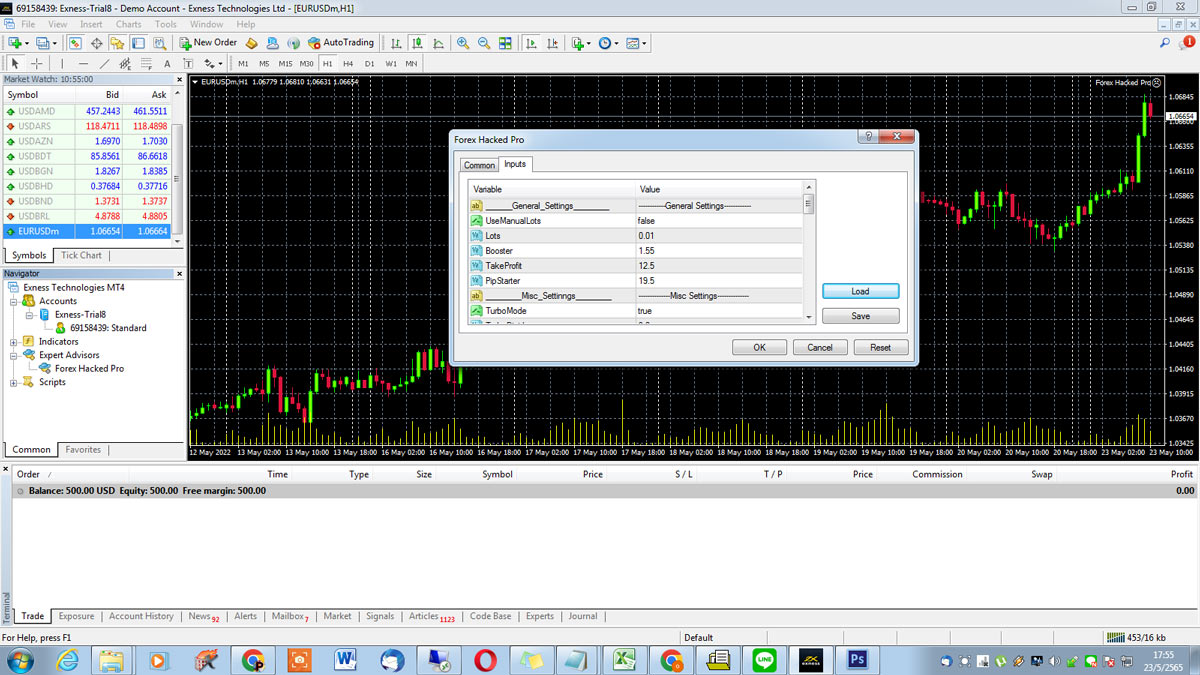
Task: Click the Tile Windows icon
Action: point(505,42)
